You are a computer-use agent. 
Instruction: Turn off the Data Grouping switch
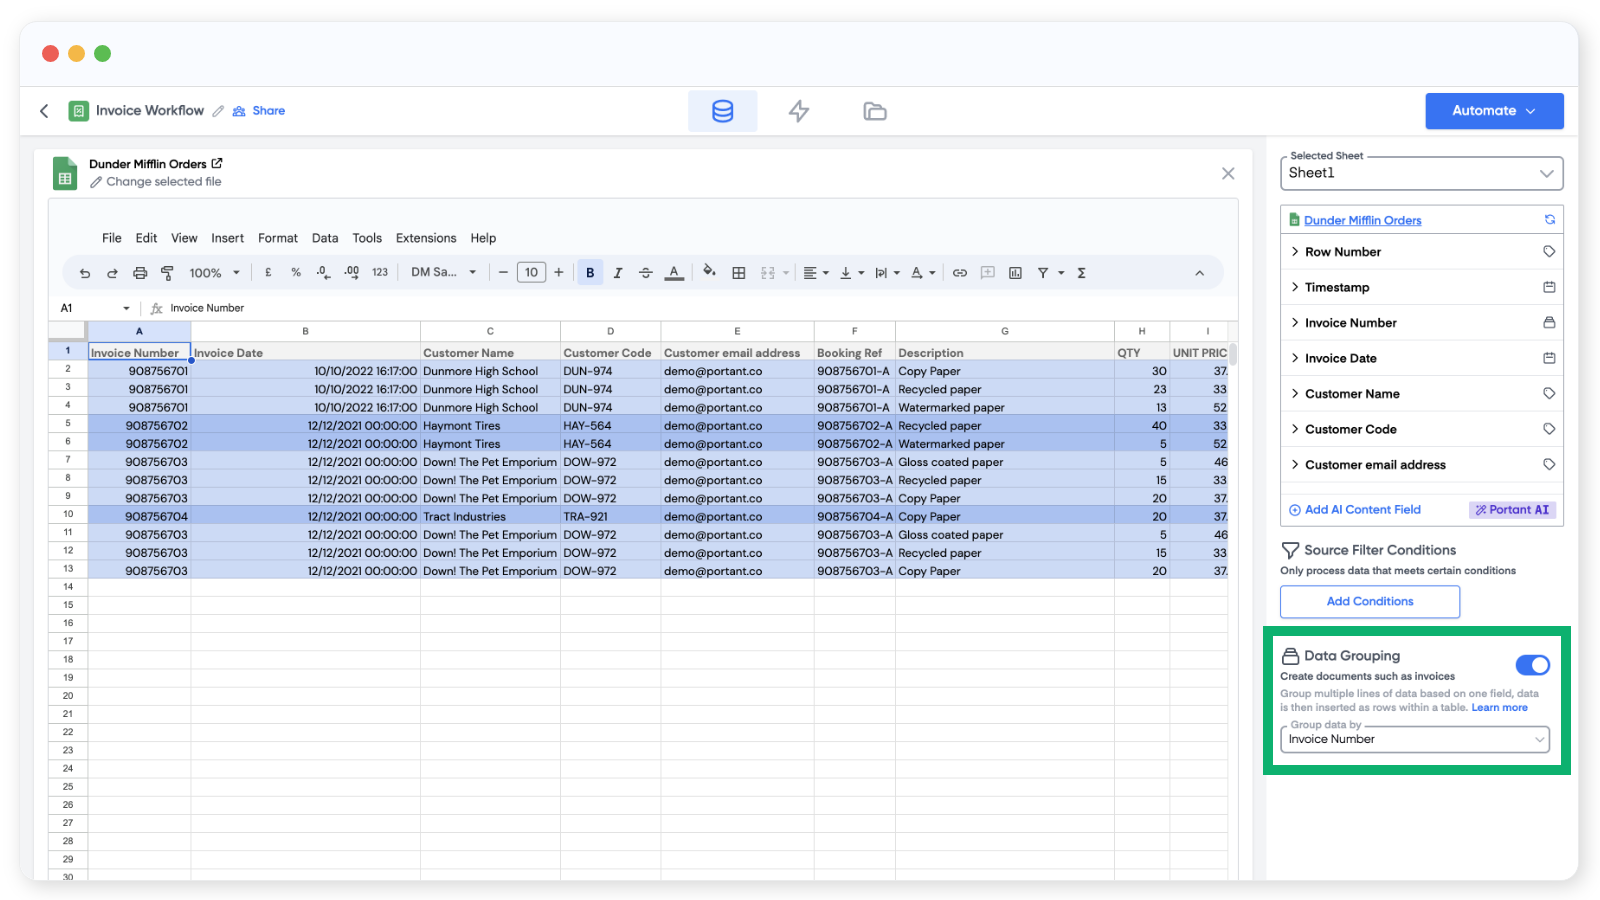tap(1532, 665)
